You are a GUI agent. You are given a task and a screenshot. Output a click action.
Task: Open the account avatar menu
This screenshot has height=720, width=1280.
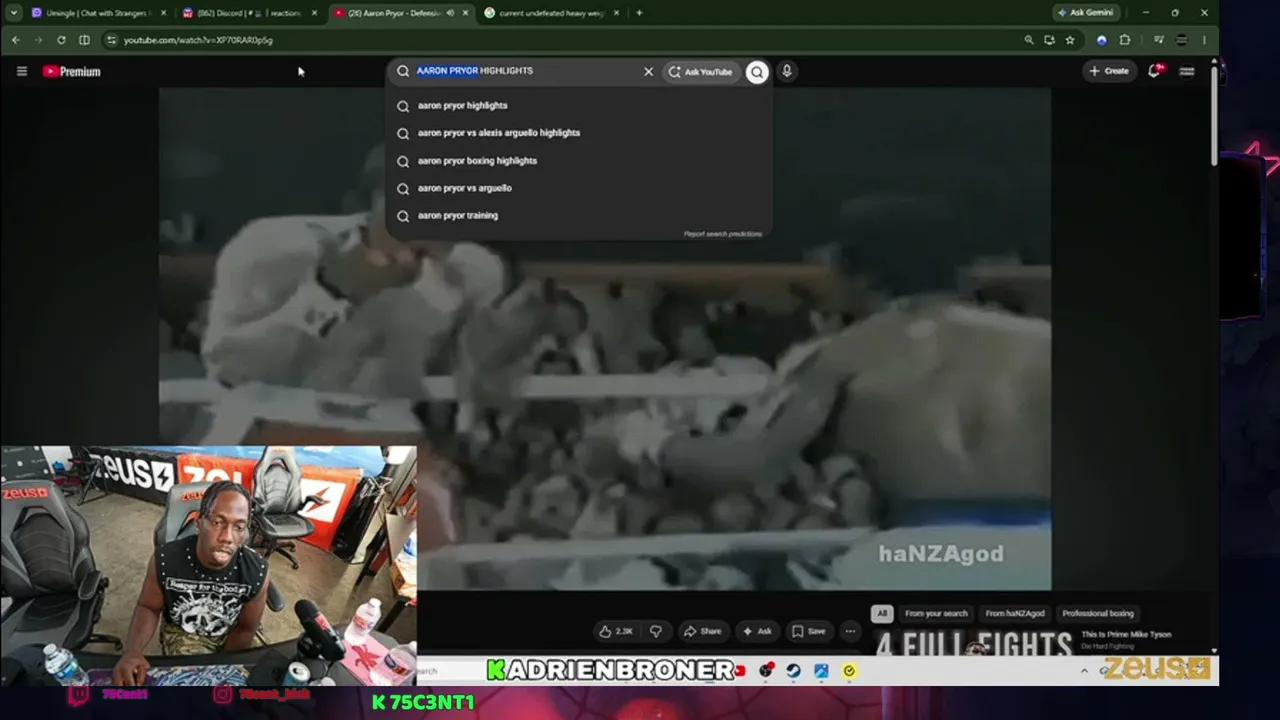tap(1187, 71)
